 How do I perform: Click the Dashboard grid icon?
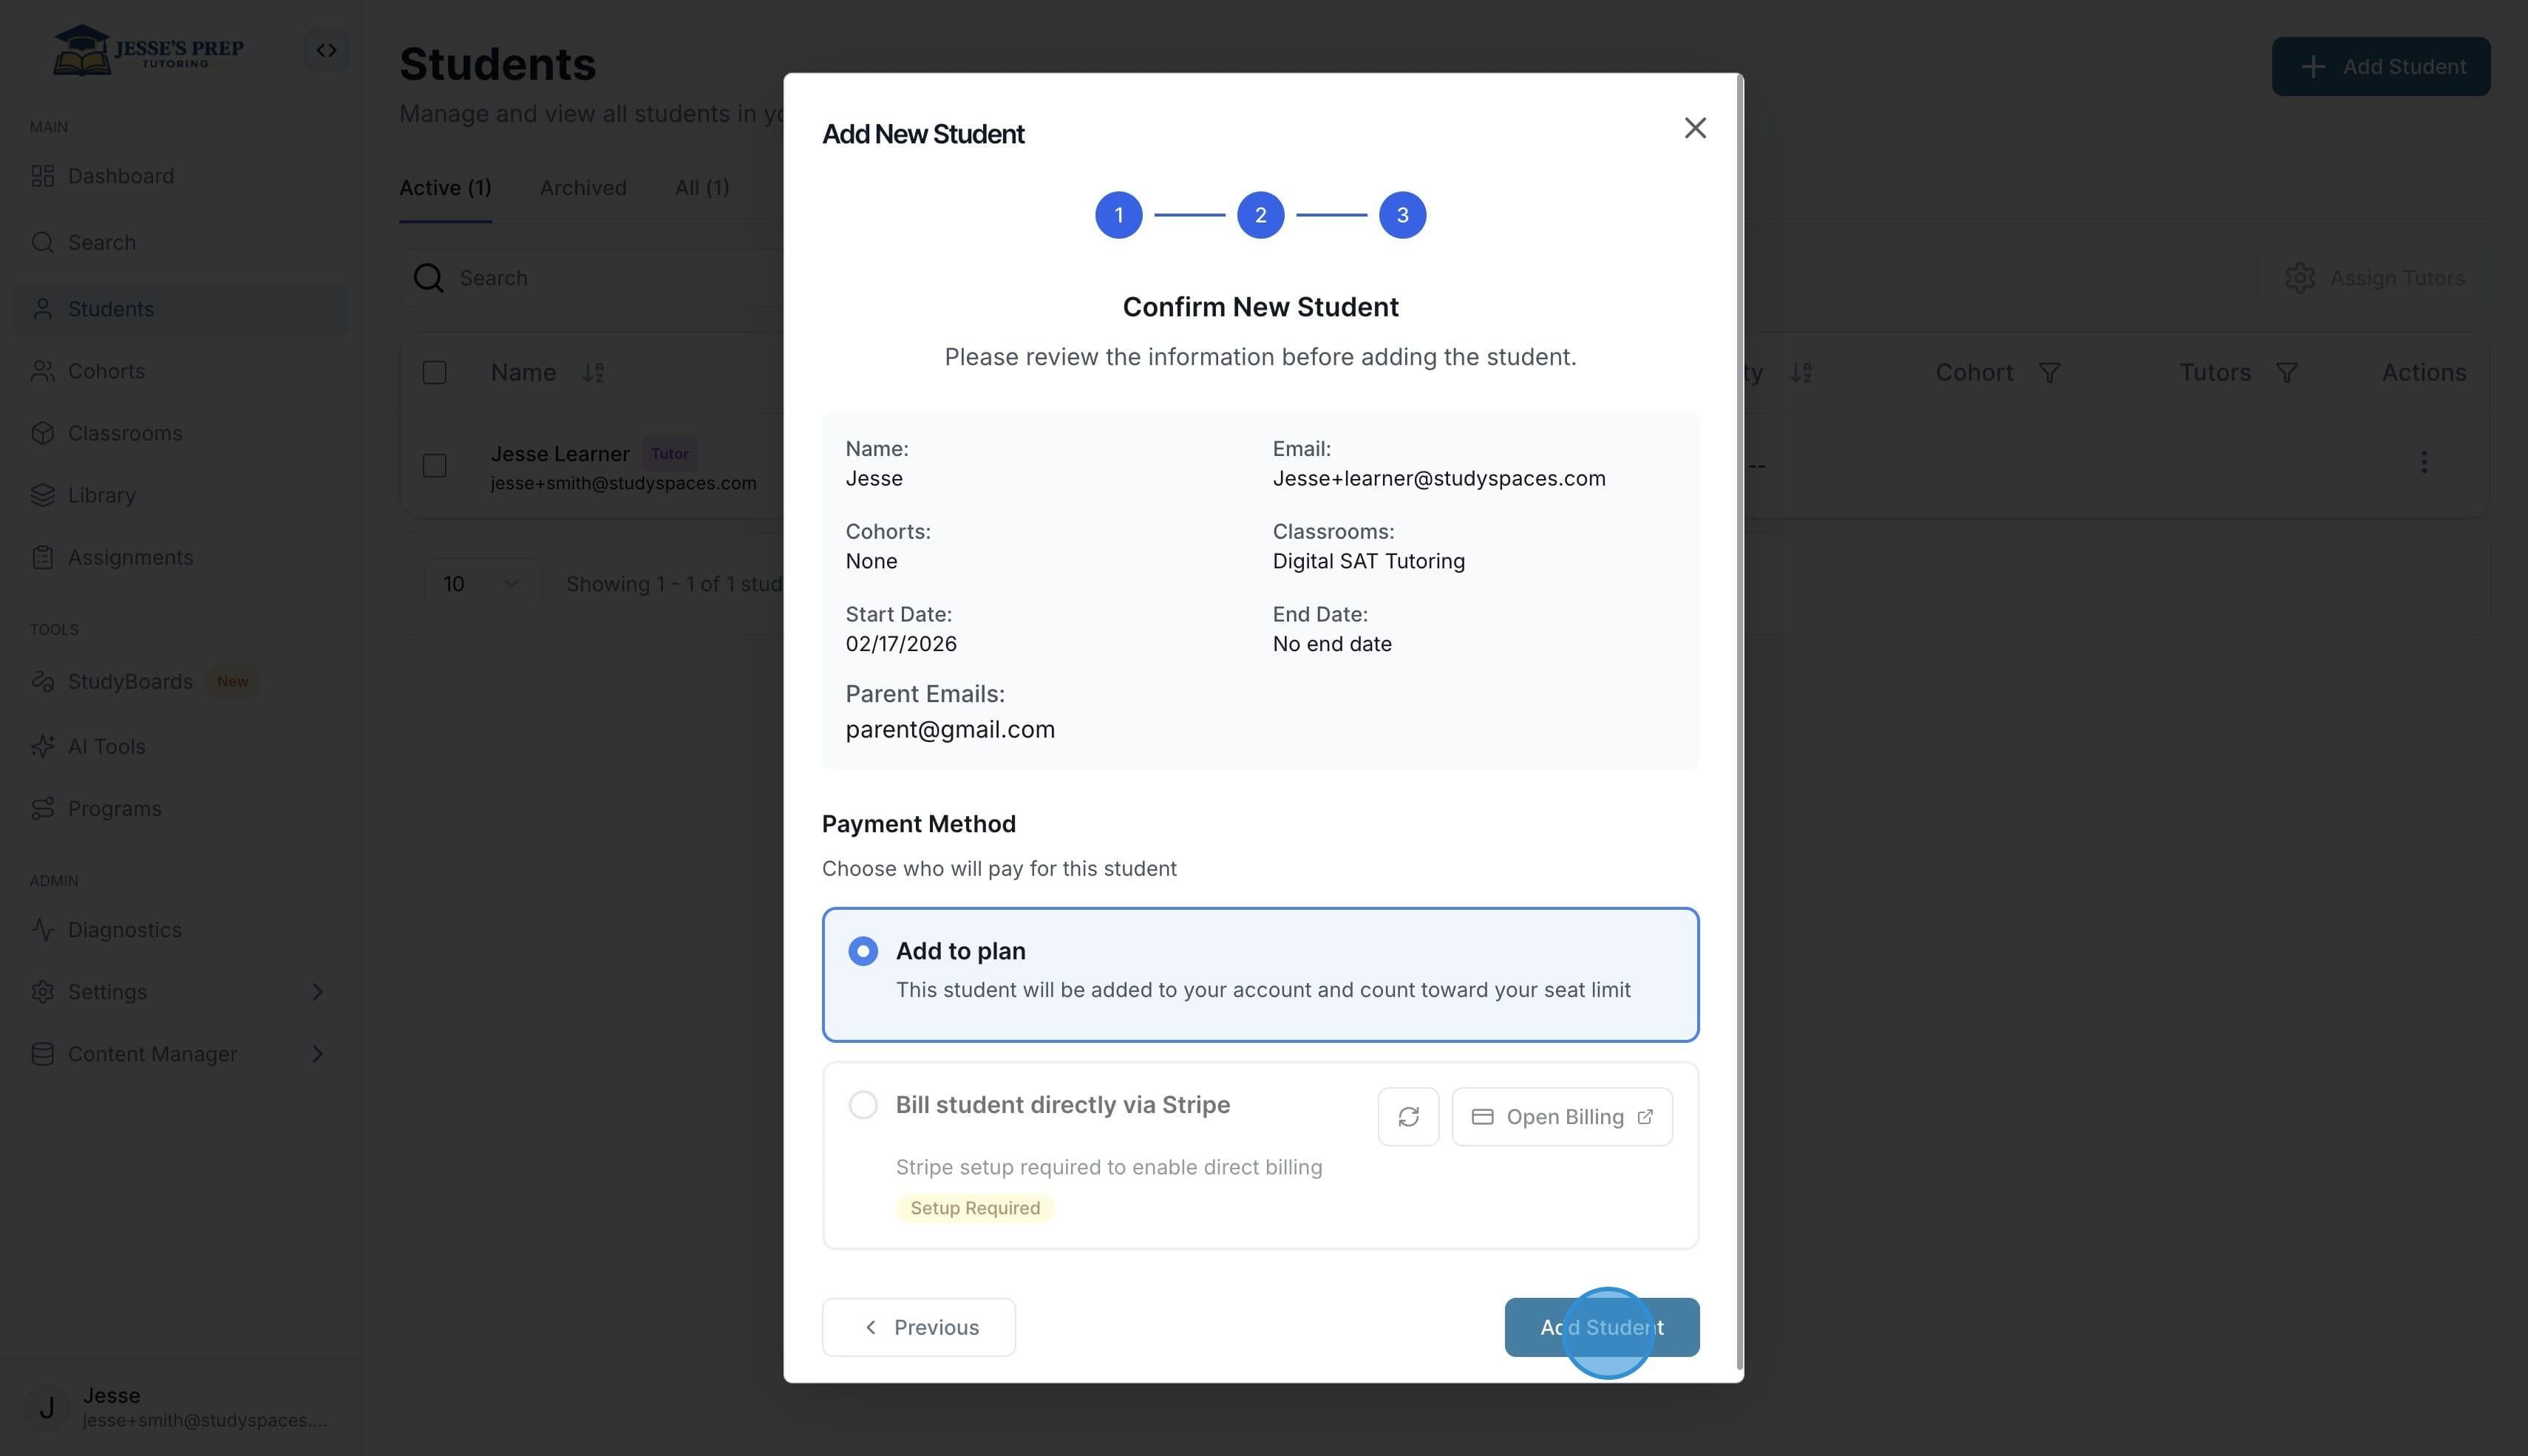(x=42, y=176)
